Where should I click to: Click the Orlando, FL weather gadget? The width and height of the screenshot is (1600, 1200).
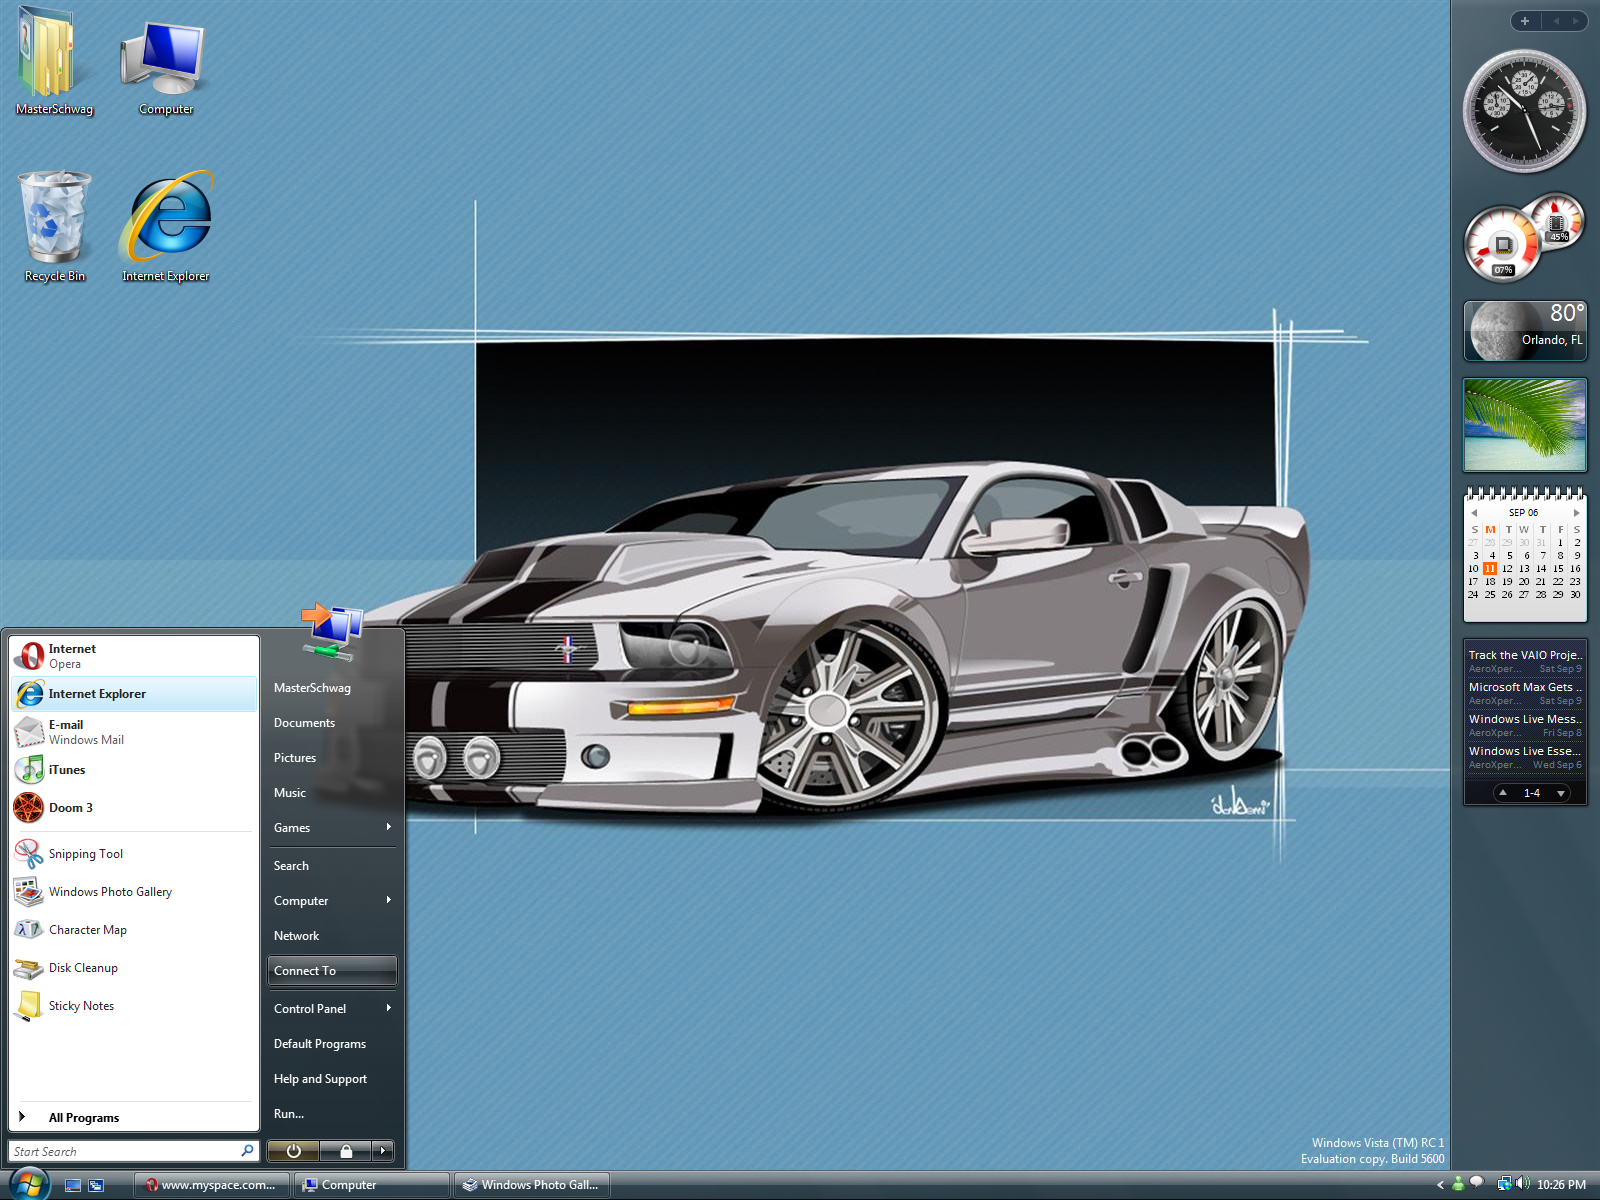pyautogui.click(x=1525, y=331)
